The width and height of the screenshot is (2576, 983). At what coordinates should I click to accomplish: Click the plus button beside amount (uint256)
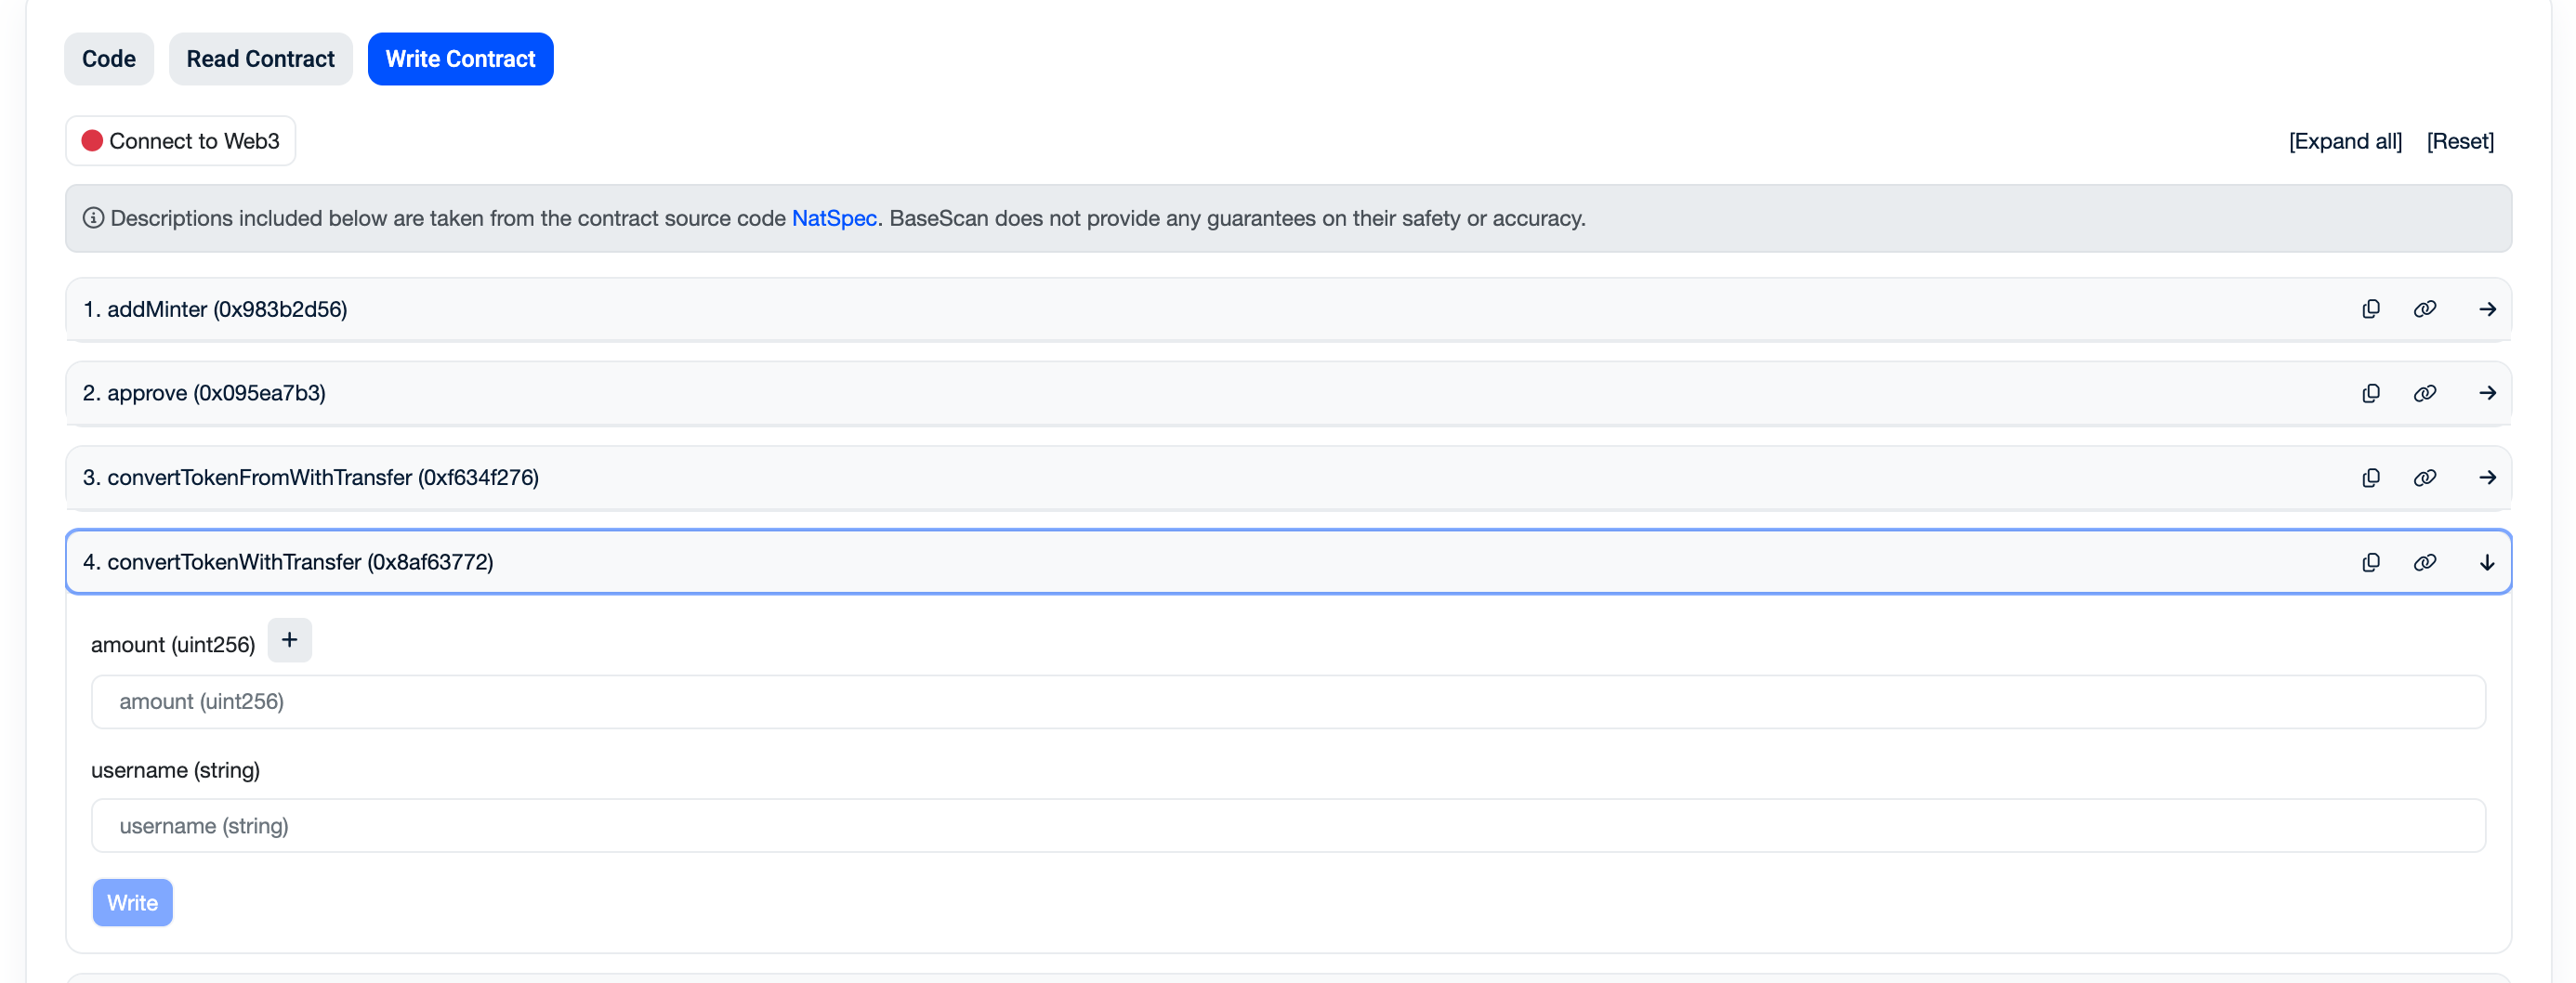[289, 640]
